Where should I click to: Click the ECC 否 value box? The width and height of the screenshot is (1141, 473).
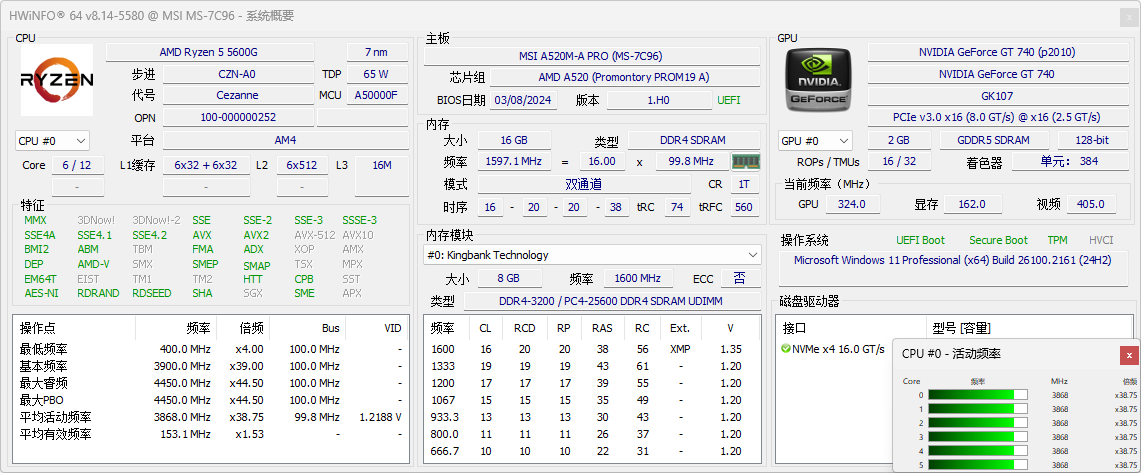coord(739,278)
